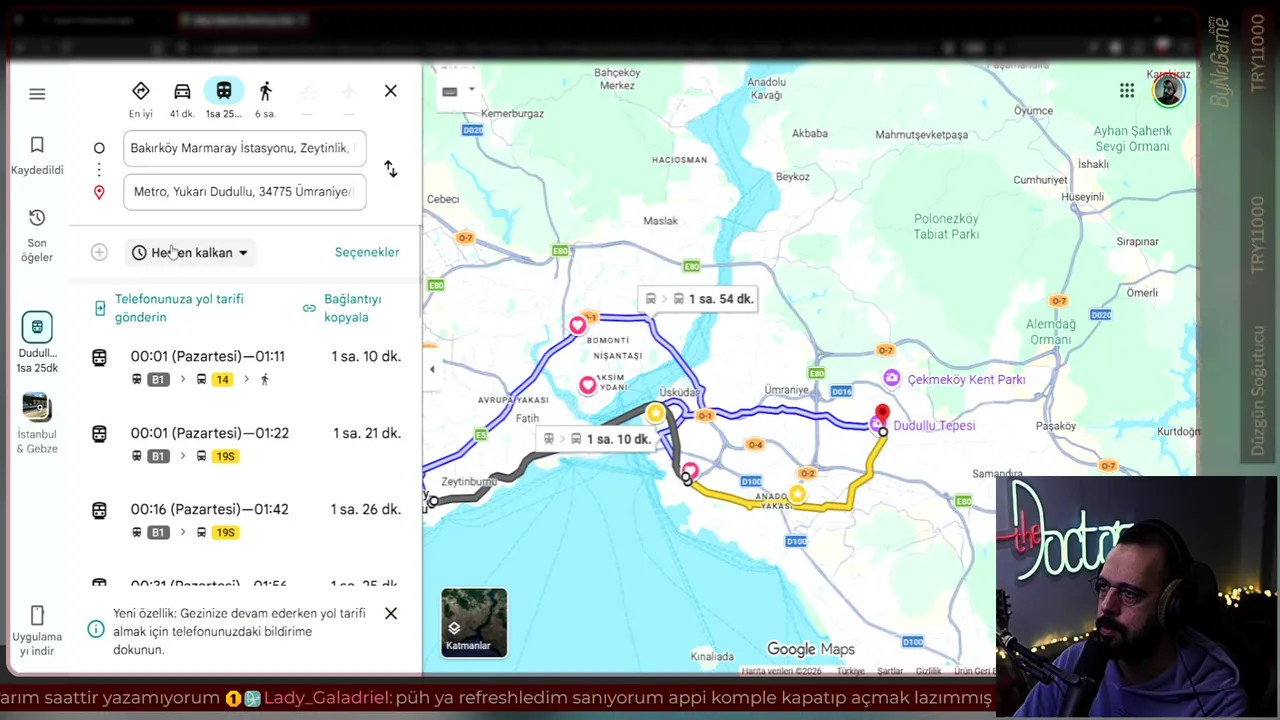Click the Dudullu Tepesi map label
The width and height of the screenshot is (1280, 720).
coord(934,425)
